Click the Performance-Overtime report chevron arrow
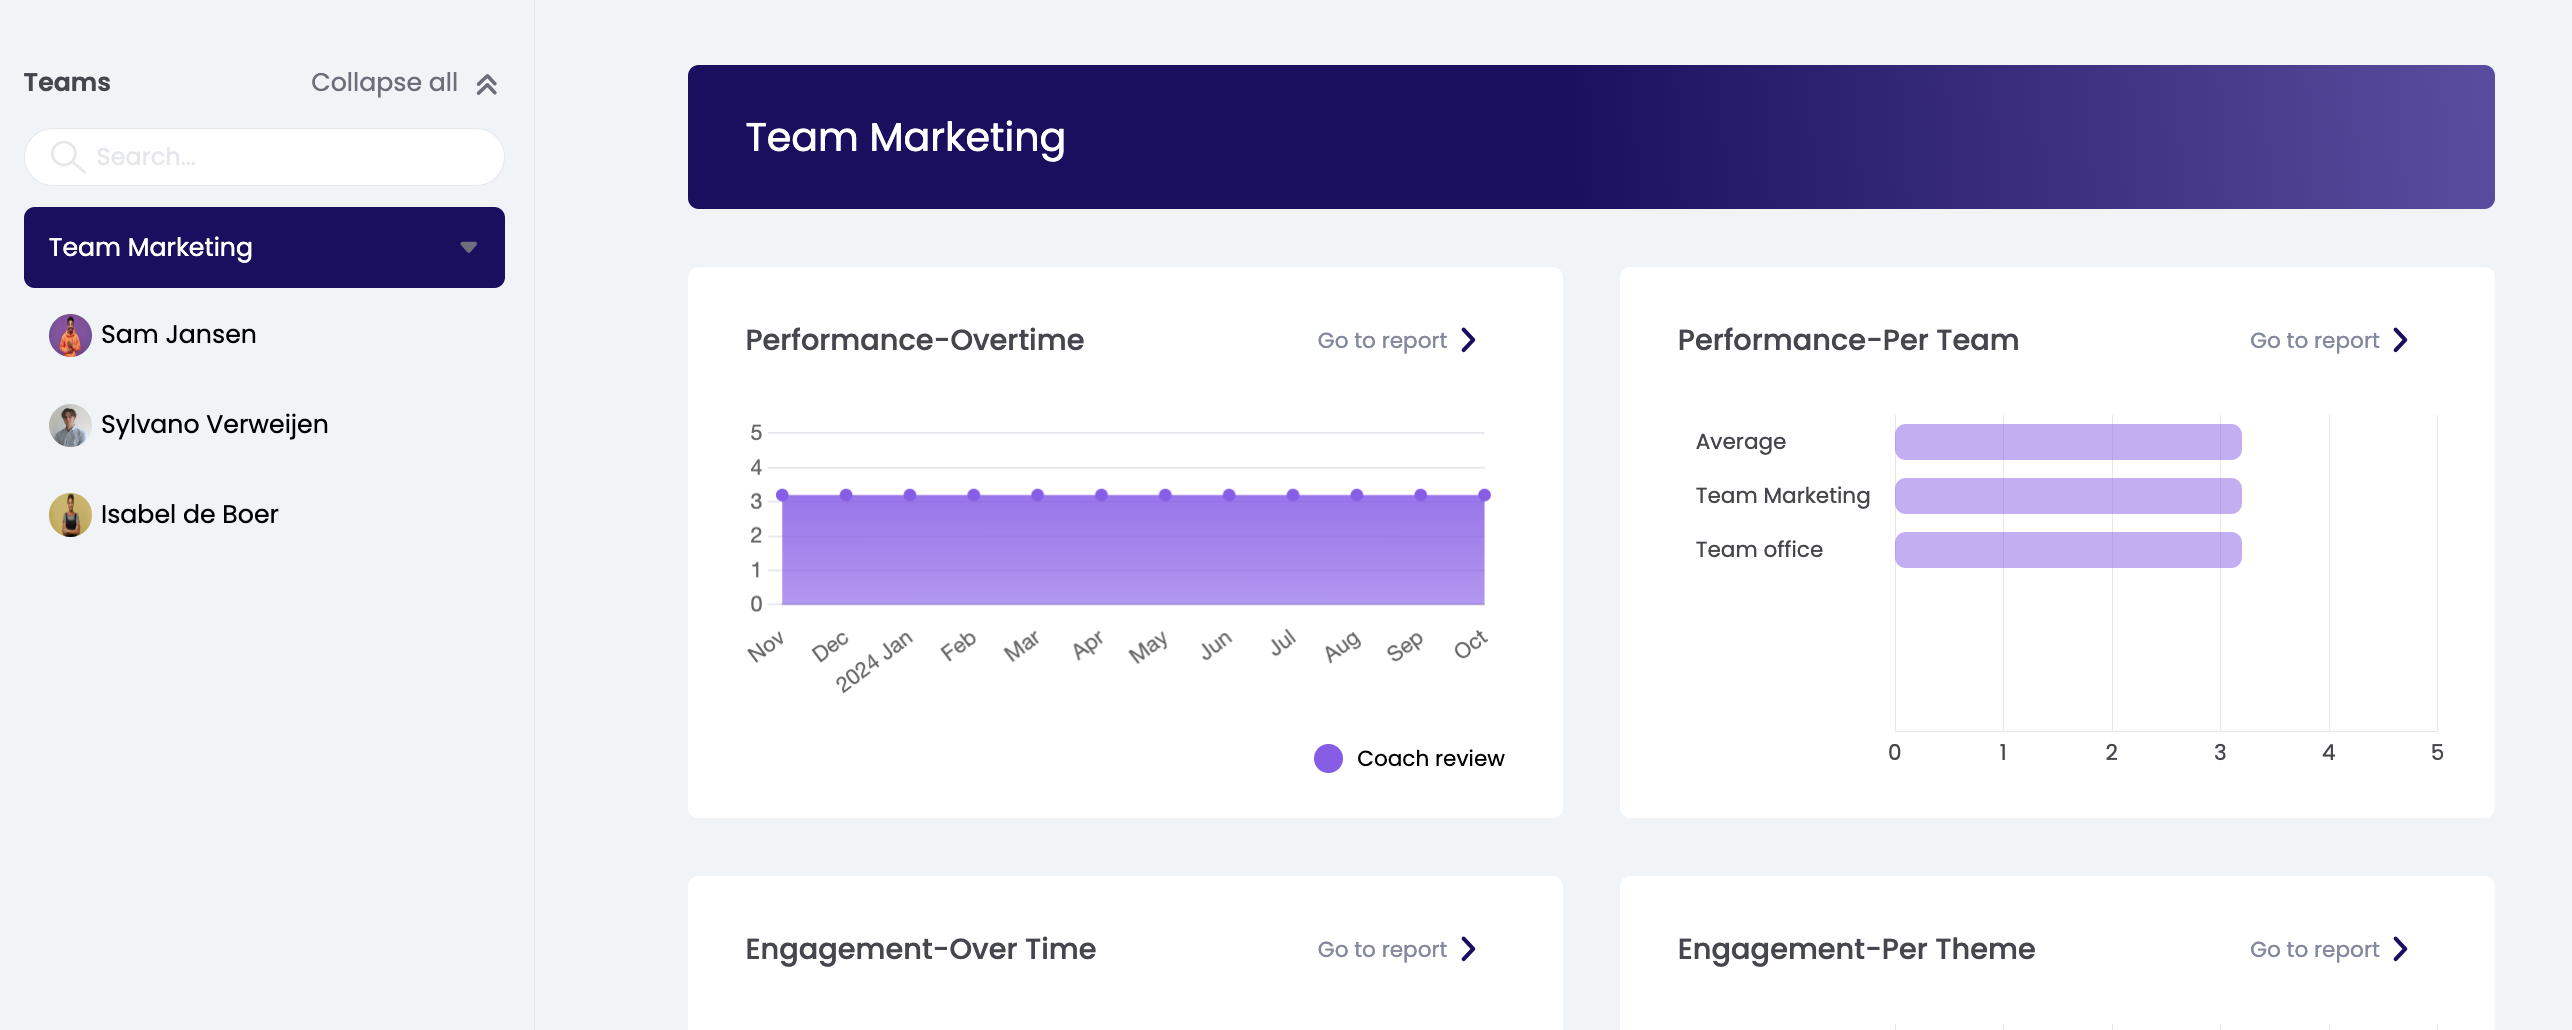 tap(1468, 340)
